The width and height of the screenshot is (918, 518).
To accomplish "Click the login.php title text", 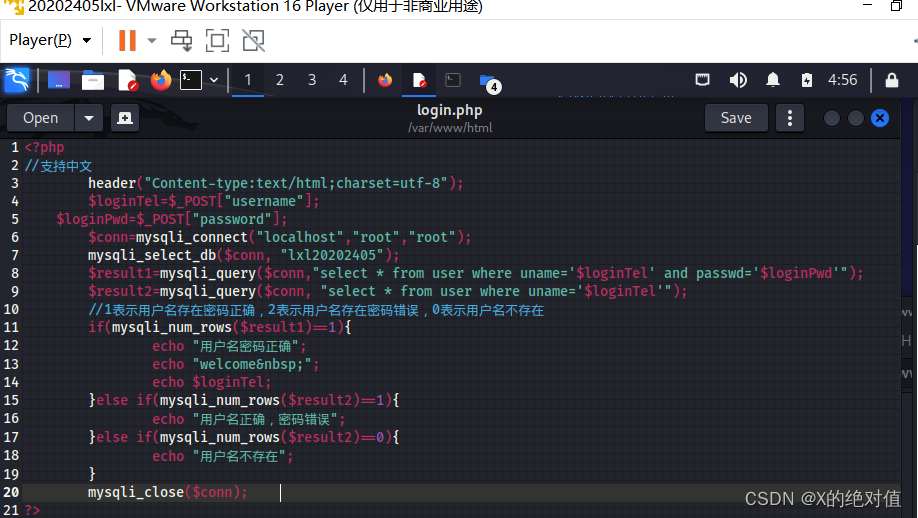I will [450, 110].
